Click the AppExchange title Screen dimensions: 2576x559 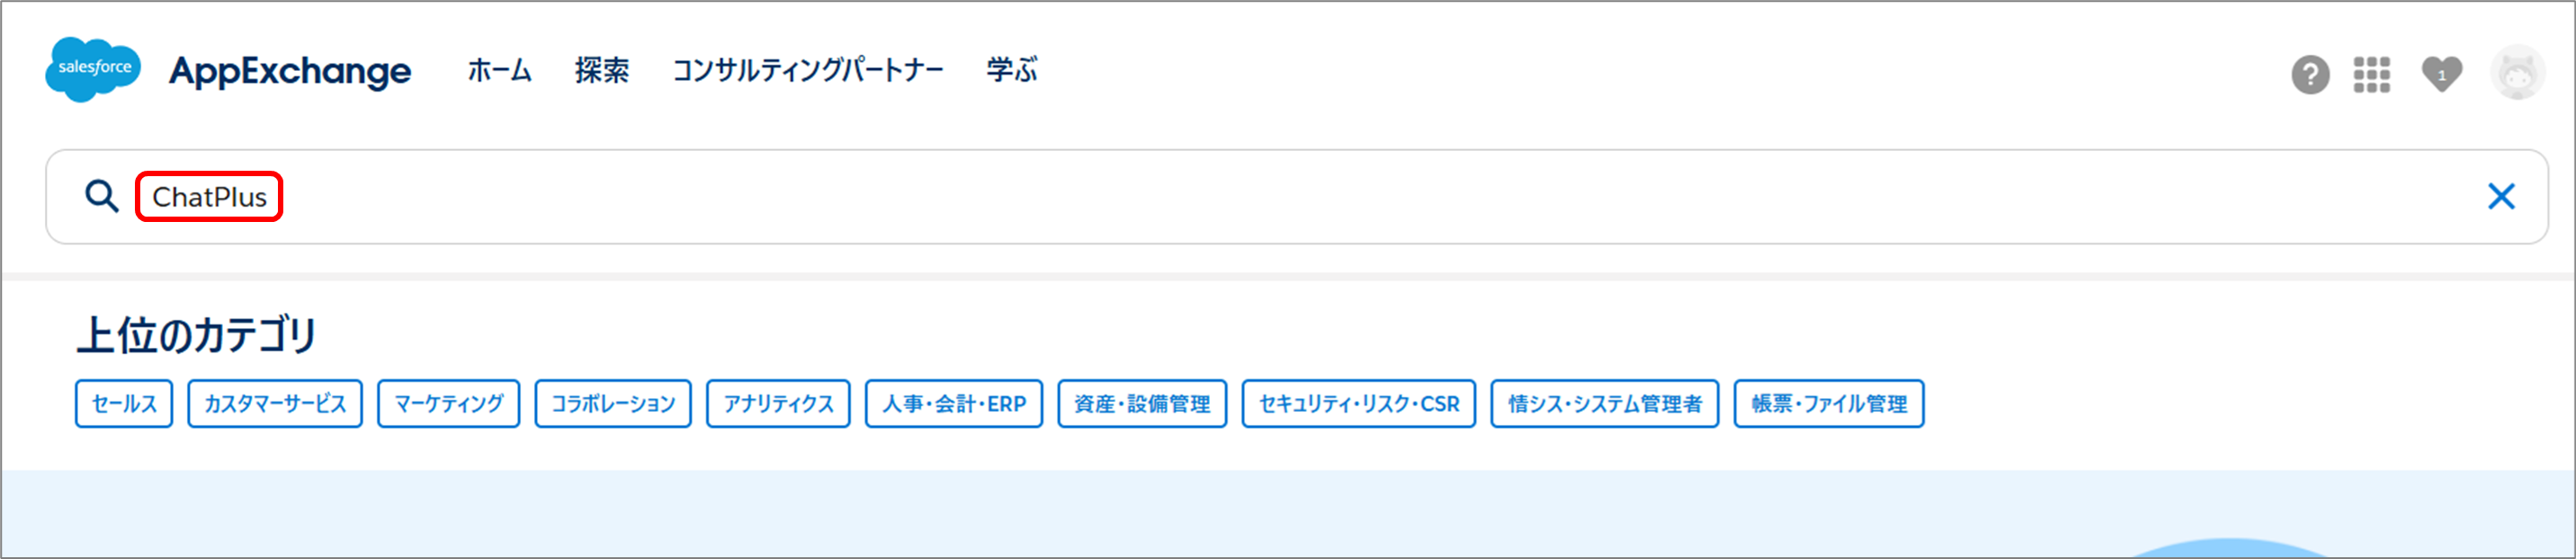pyautogui.click(x=290, y=71)
